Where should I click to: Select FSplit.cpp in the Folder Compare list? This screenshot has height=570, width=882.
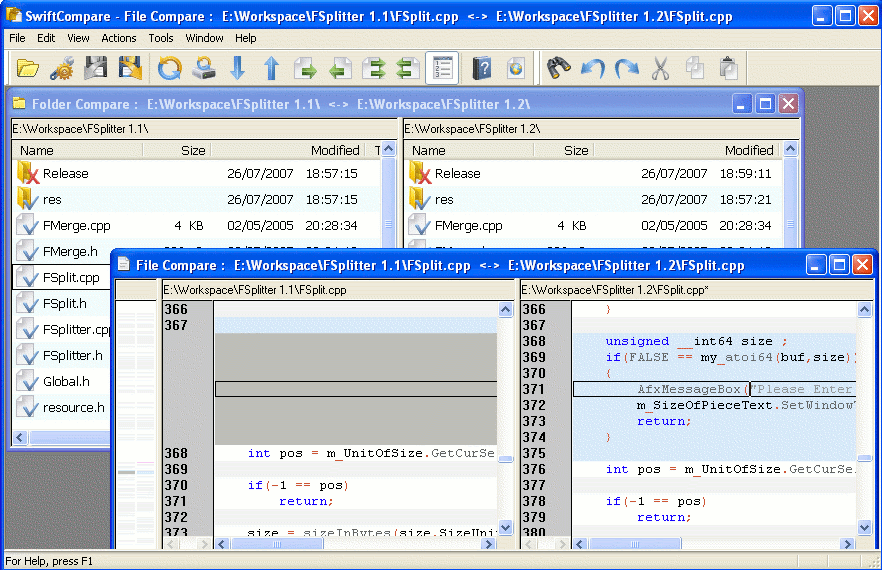[62, 277]
